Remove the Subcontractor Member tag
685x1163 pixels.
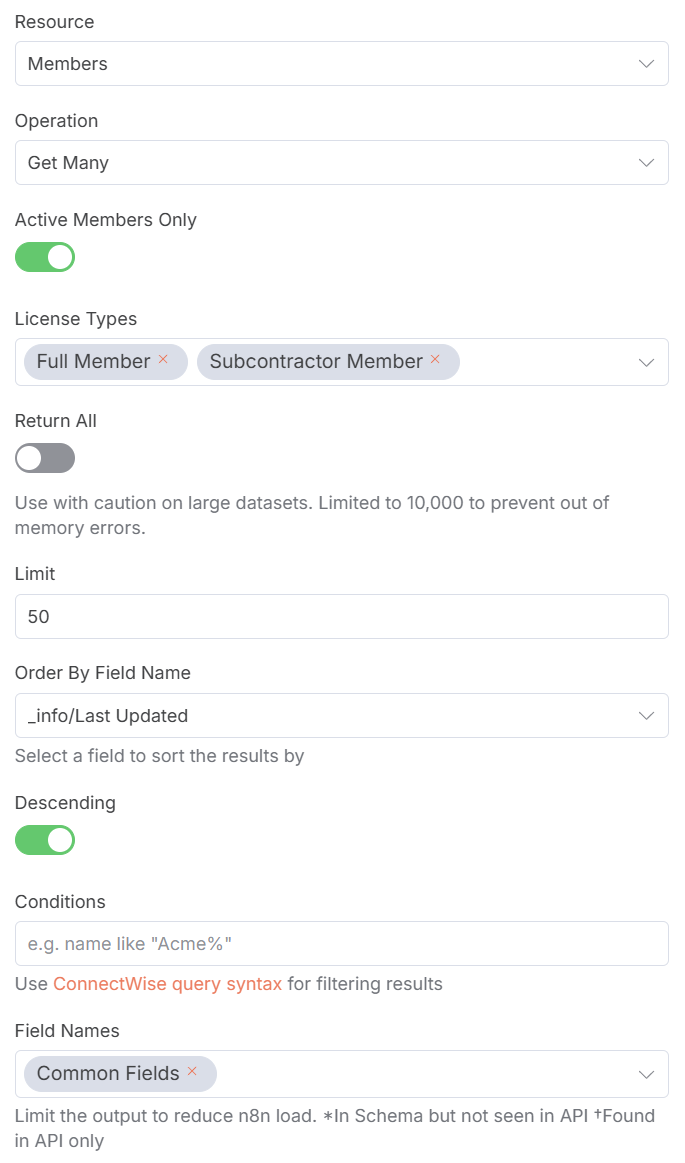[x=435, y=360]
